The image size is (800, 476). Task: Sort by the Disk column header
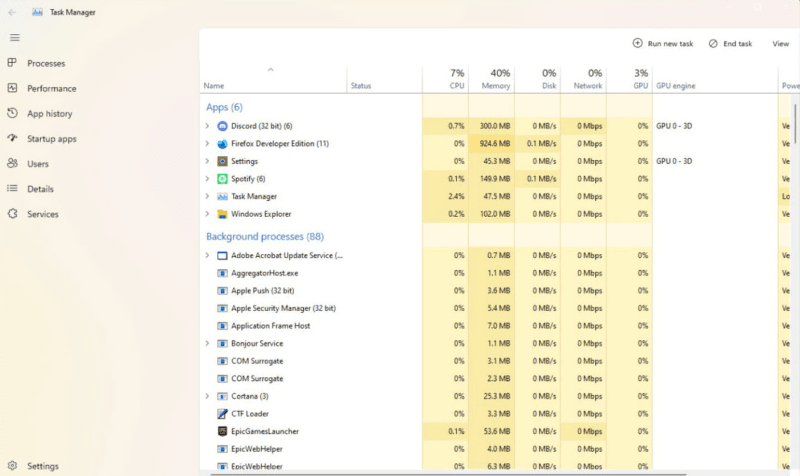[537, 79]
